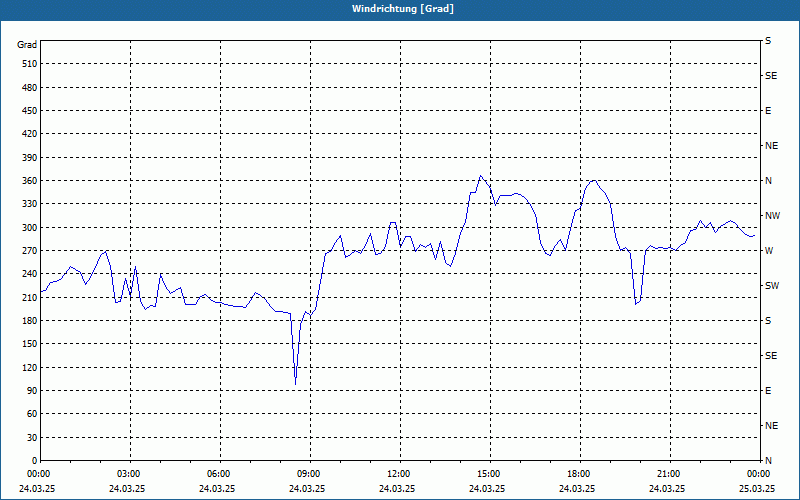Click the 03:00 time label
800x500 pixels.
point(130,474)
